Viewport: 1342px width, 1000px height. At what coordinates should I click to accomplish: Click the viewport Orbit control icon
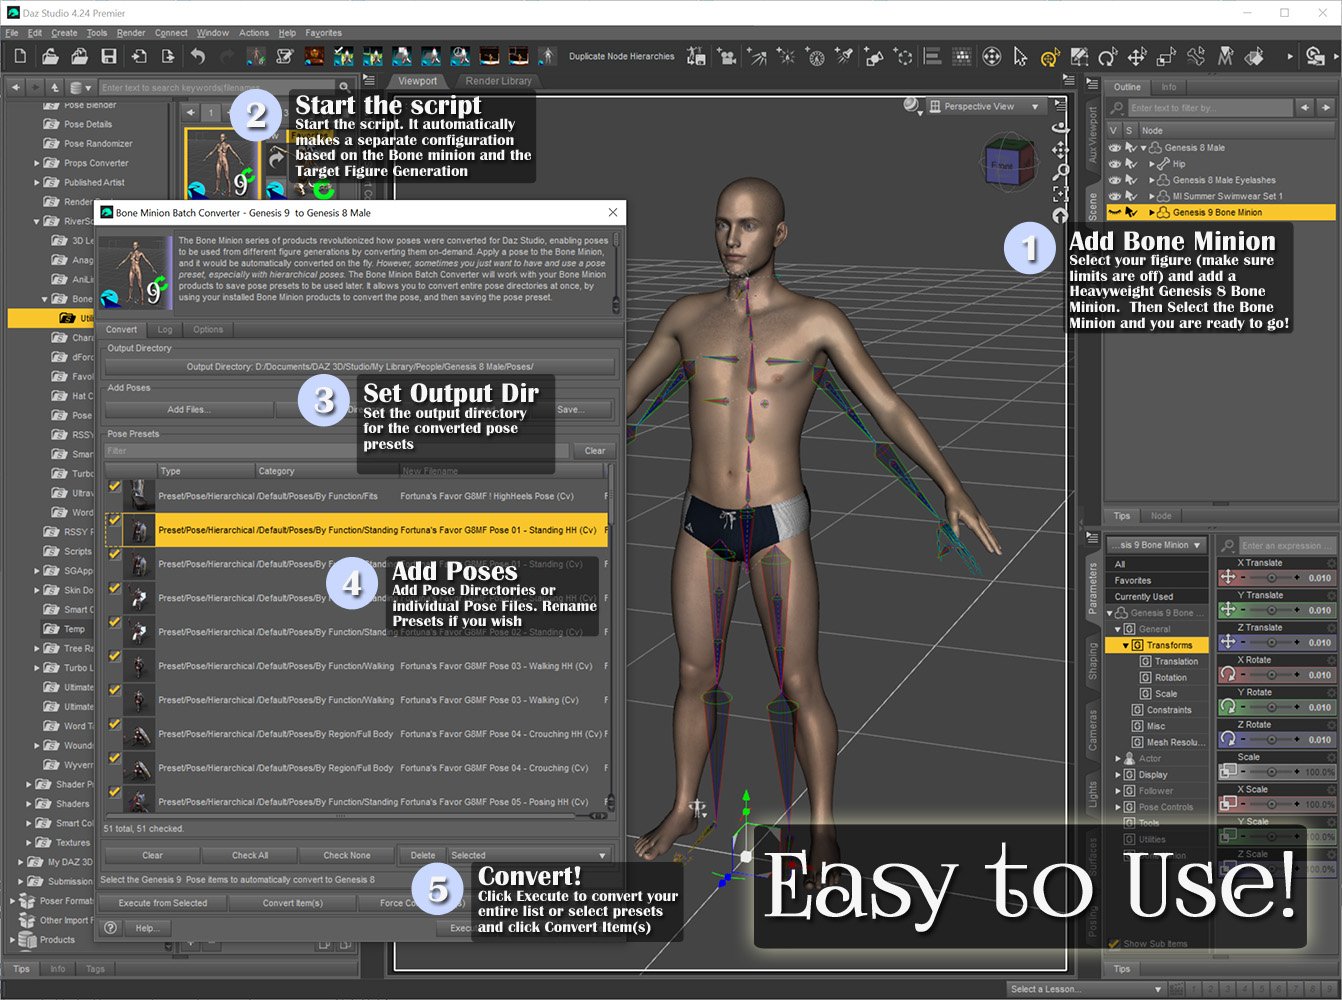coord(1060,128)
